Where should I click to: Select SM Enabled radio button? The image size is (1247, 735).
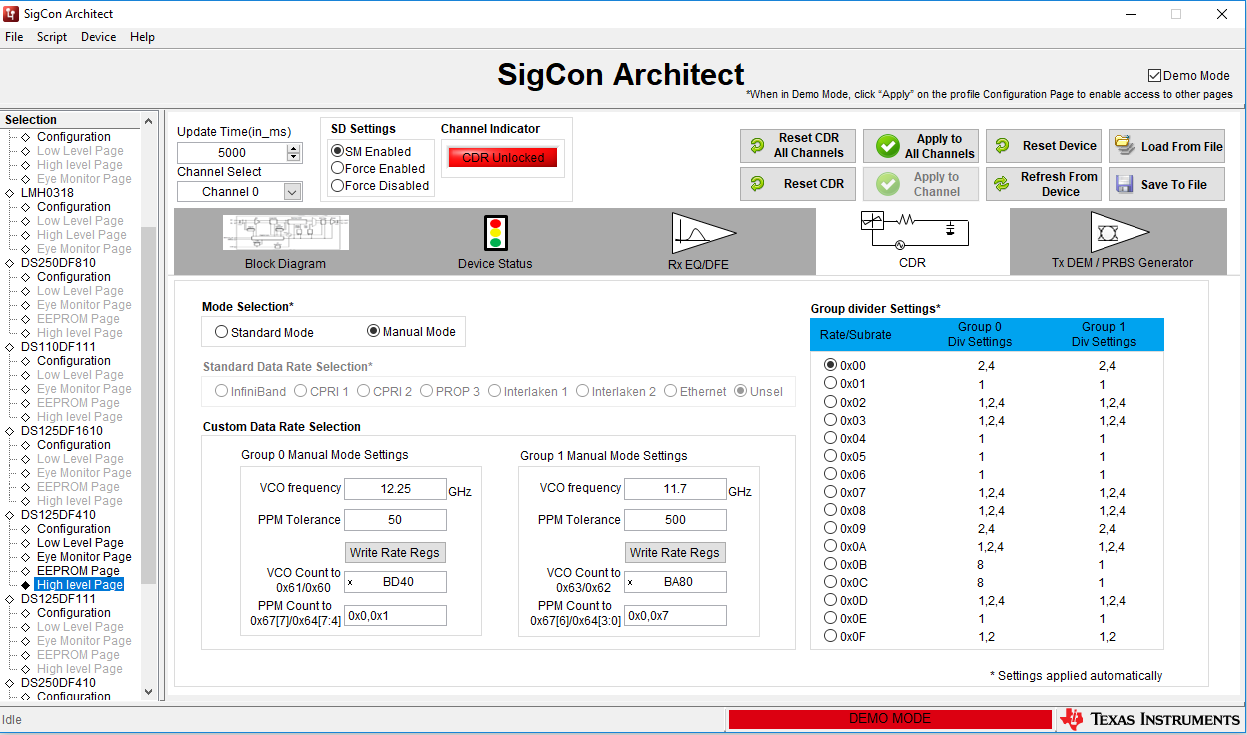338,151
